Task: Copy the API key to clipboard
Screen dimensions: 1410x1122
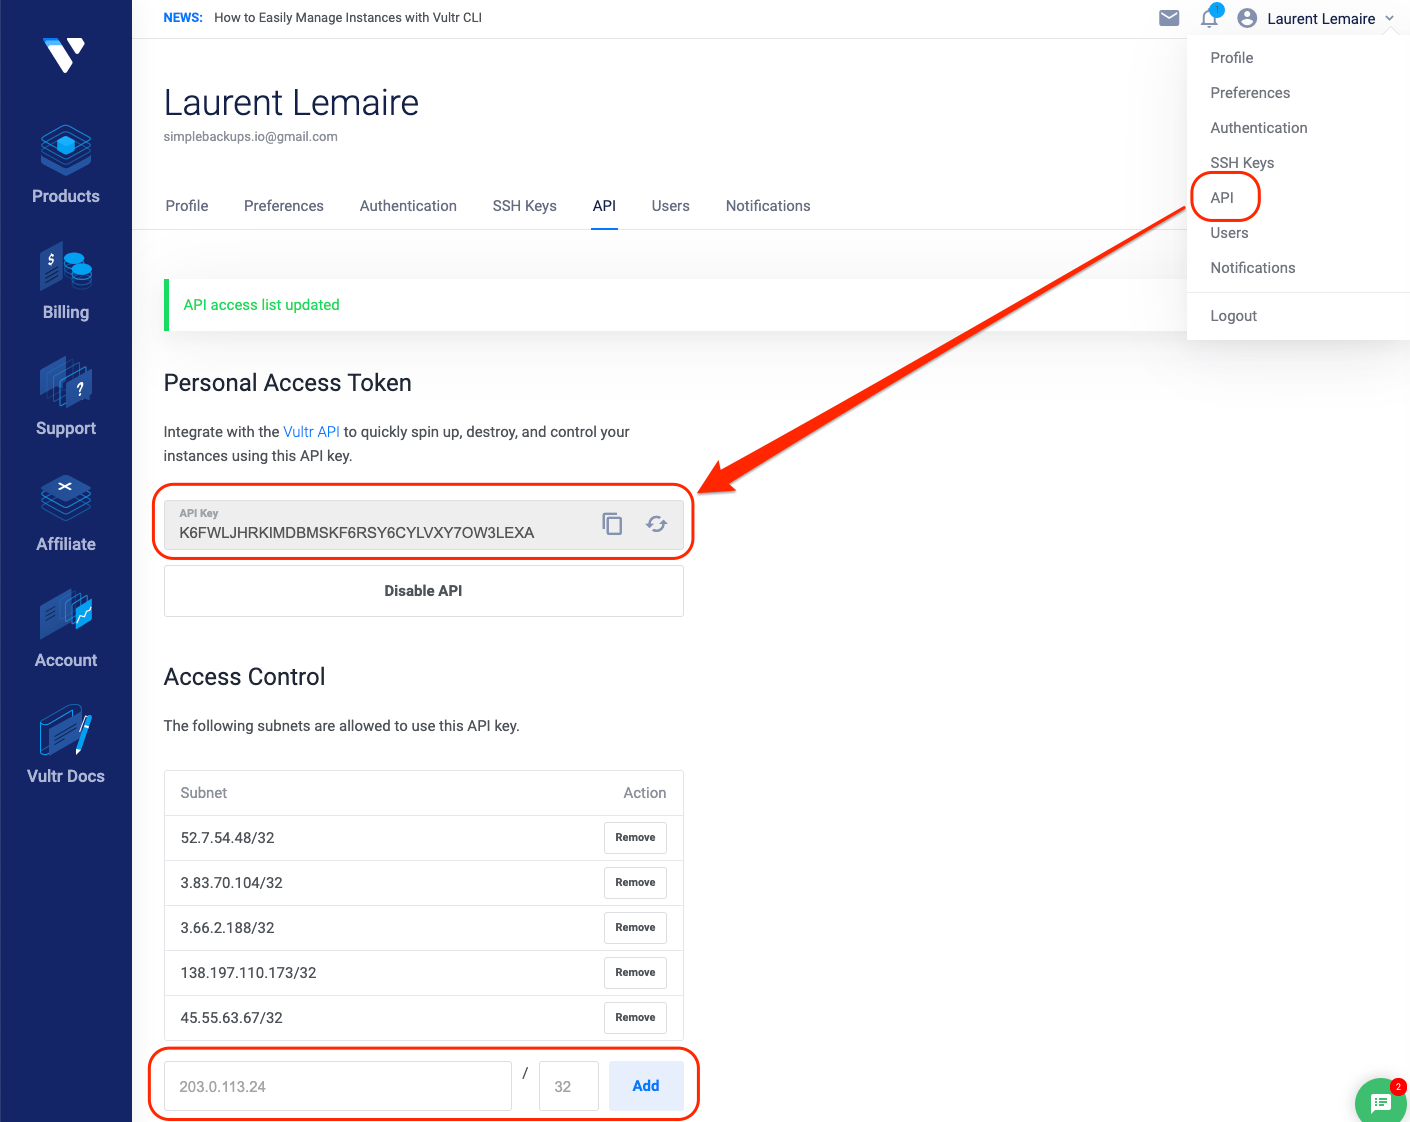Action: pos(612,523)
